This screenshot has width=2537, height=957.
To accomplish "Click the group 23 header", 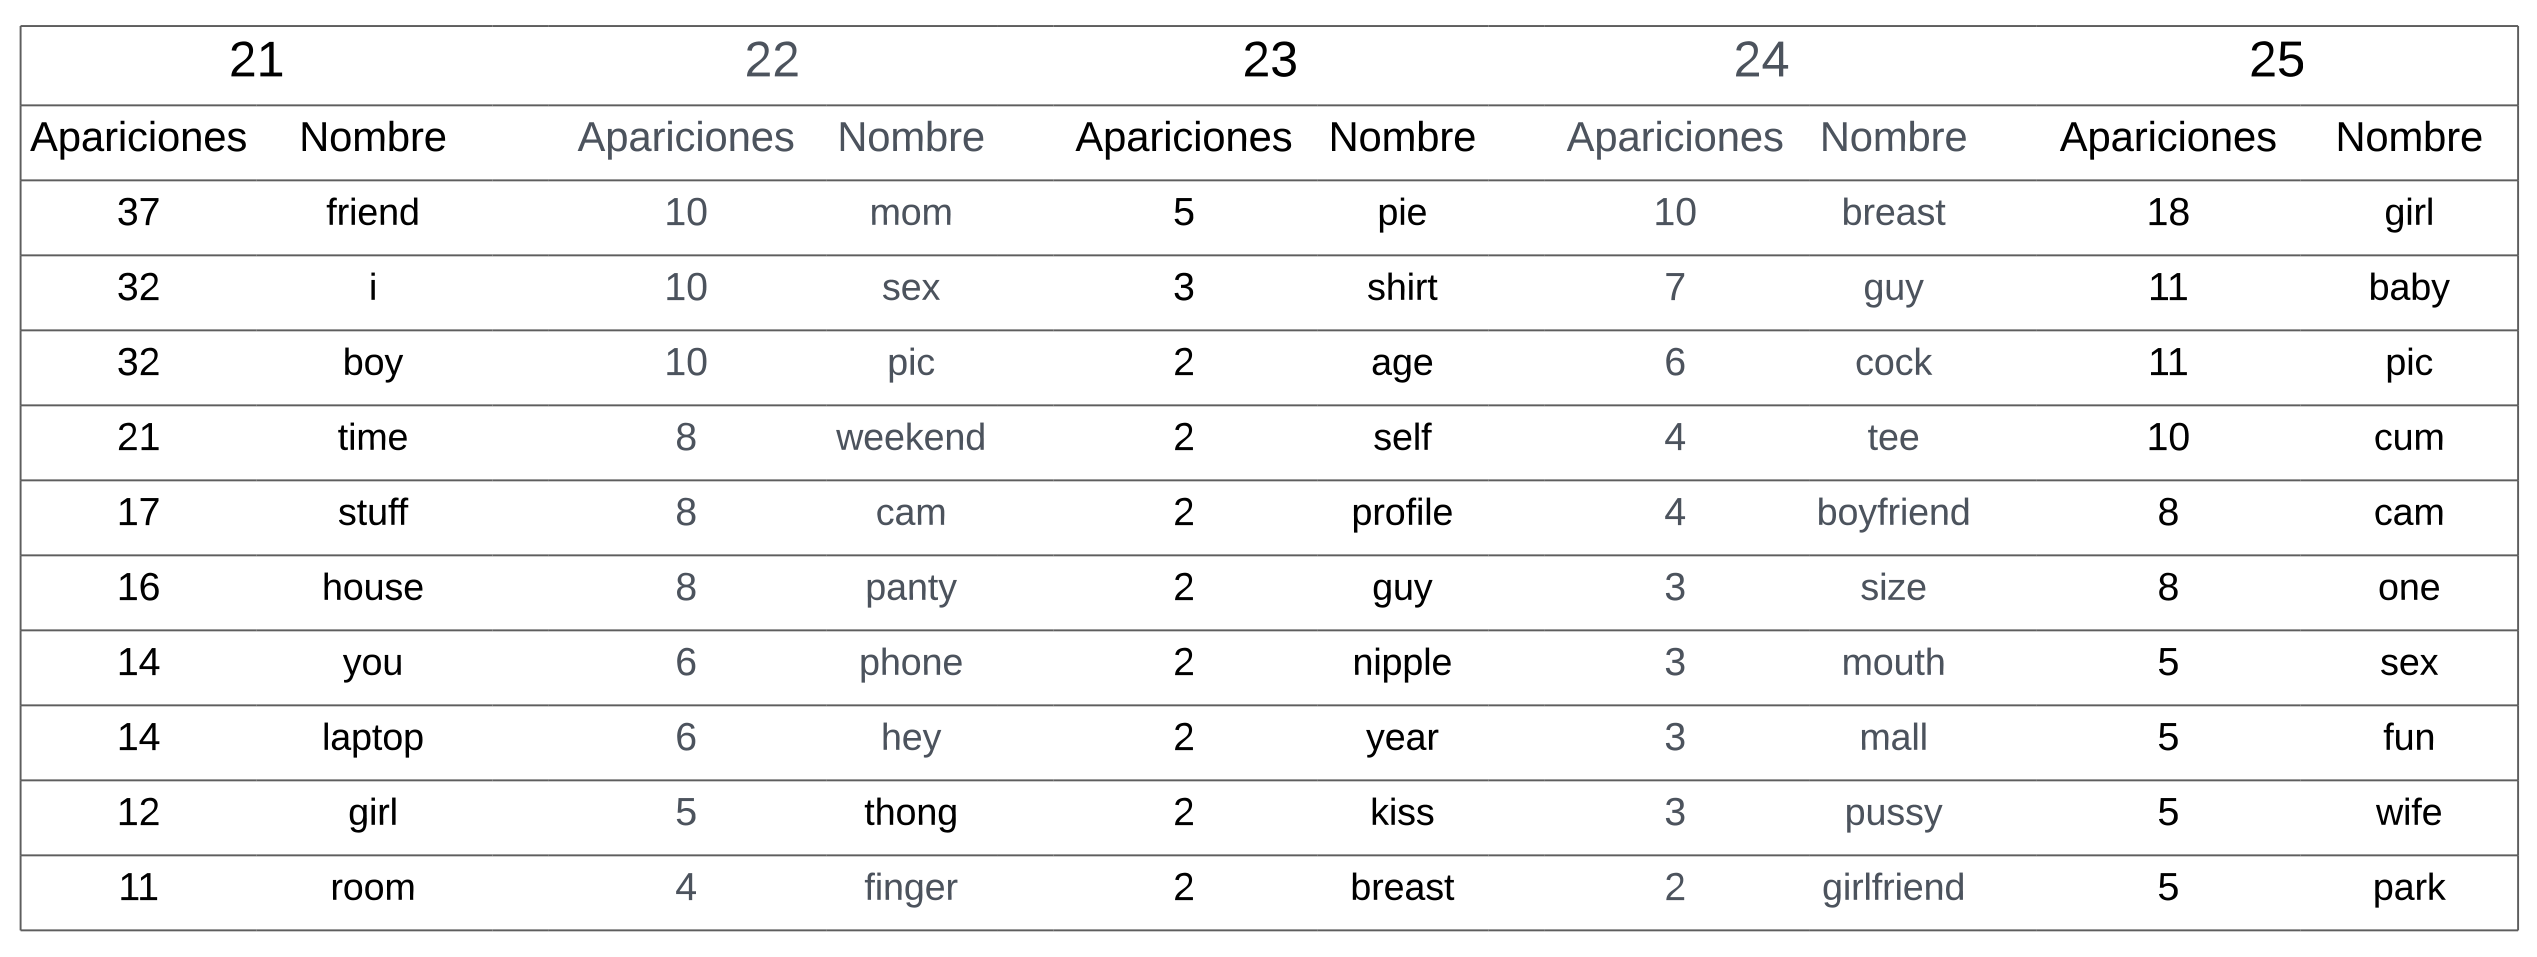I will [x=1270, y=61].
